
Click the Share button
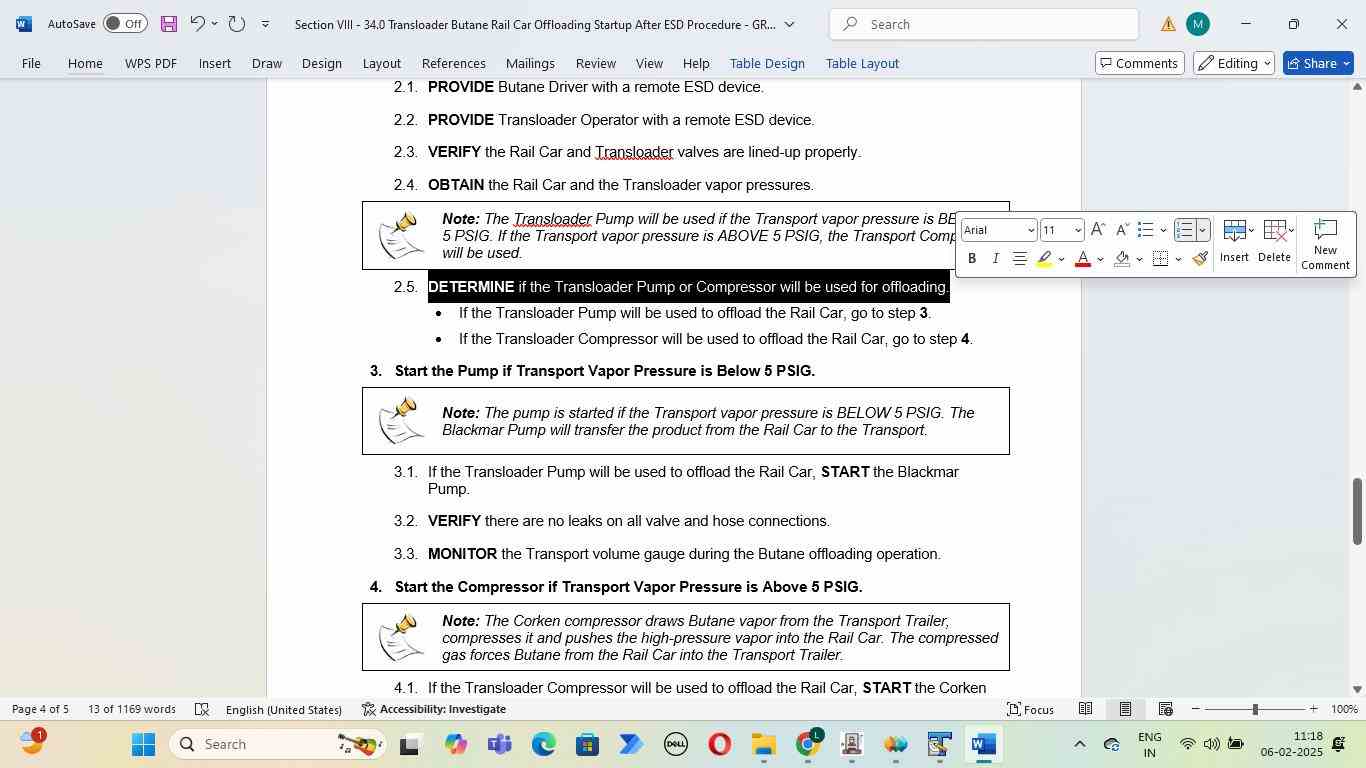pyautogui.click(x=1318, y=63)
